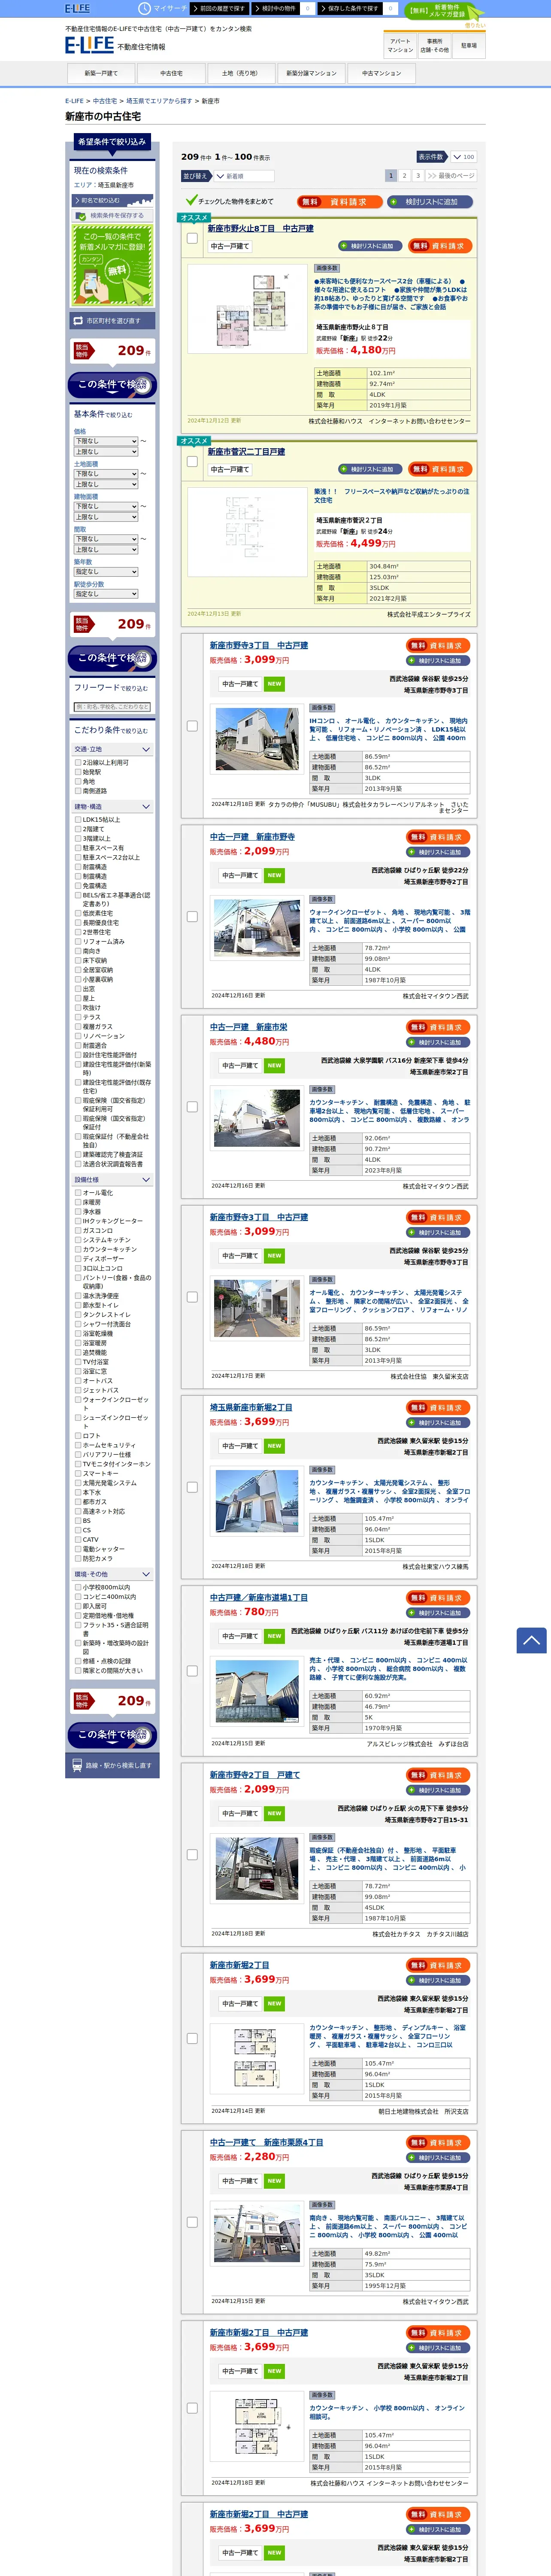551x2576 pixels.
Task: Tick オール電化 checkbox
Action: pos(78,1193)
